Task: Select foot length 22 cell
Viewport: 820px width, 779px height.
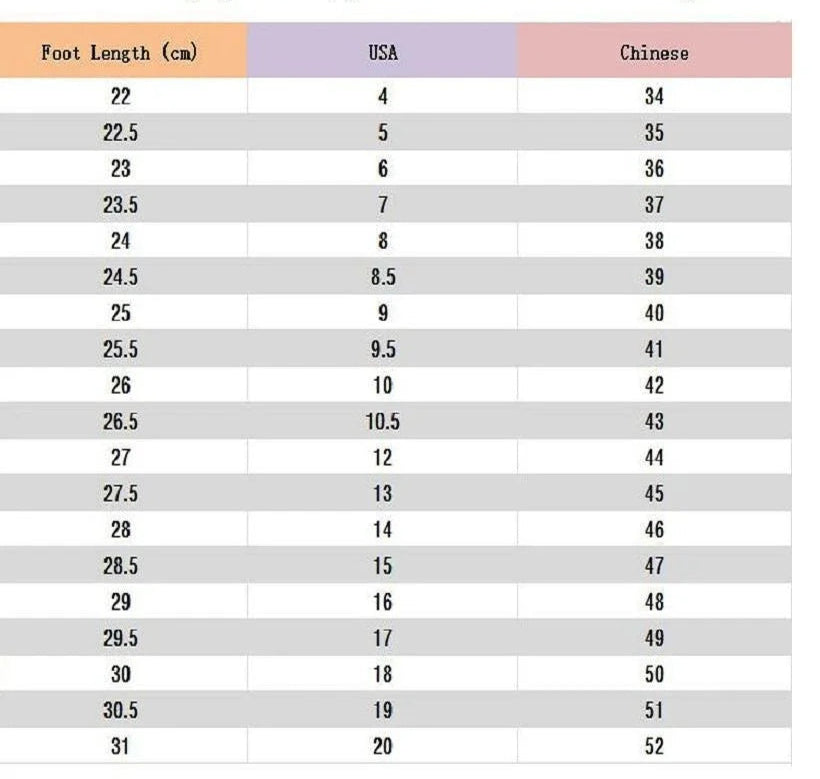Action: [120, 97]
